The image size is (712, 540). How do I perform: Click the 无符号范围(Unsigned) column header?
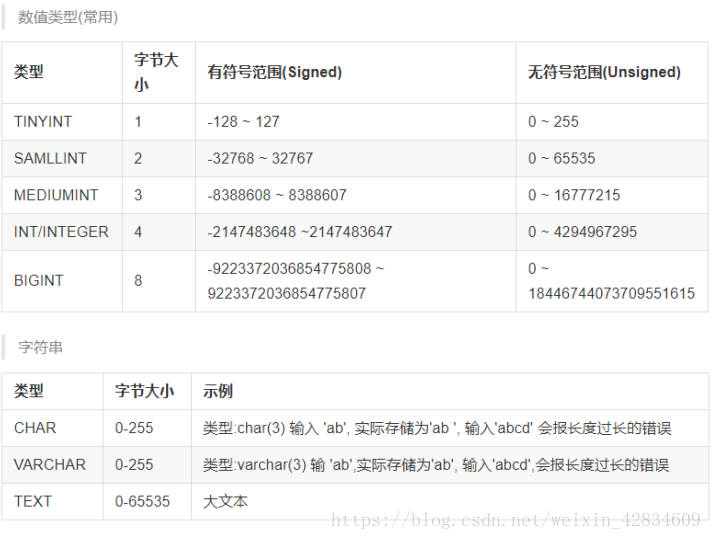[612, 73]
